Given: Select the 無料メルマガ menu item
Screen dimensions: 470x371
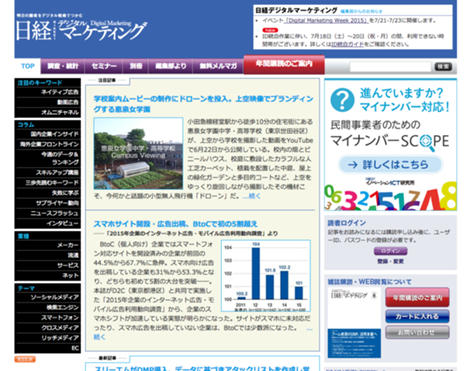Looking at the screenshot, I should pyautogui.click(x=218, y=66).
